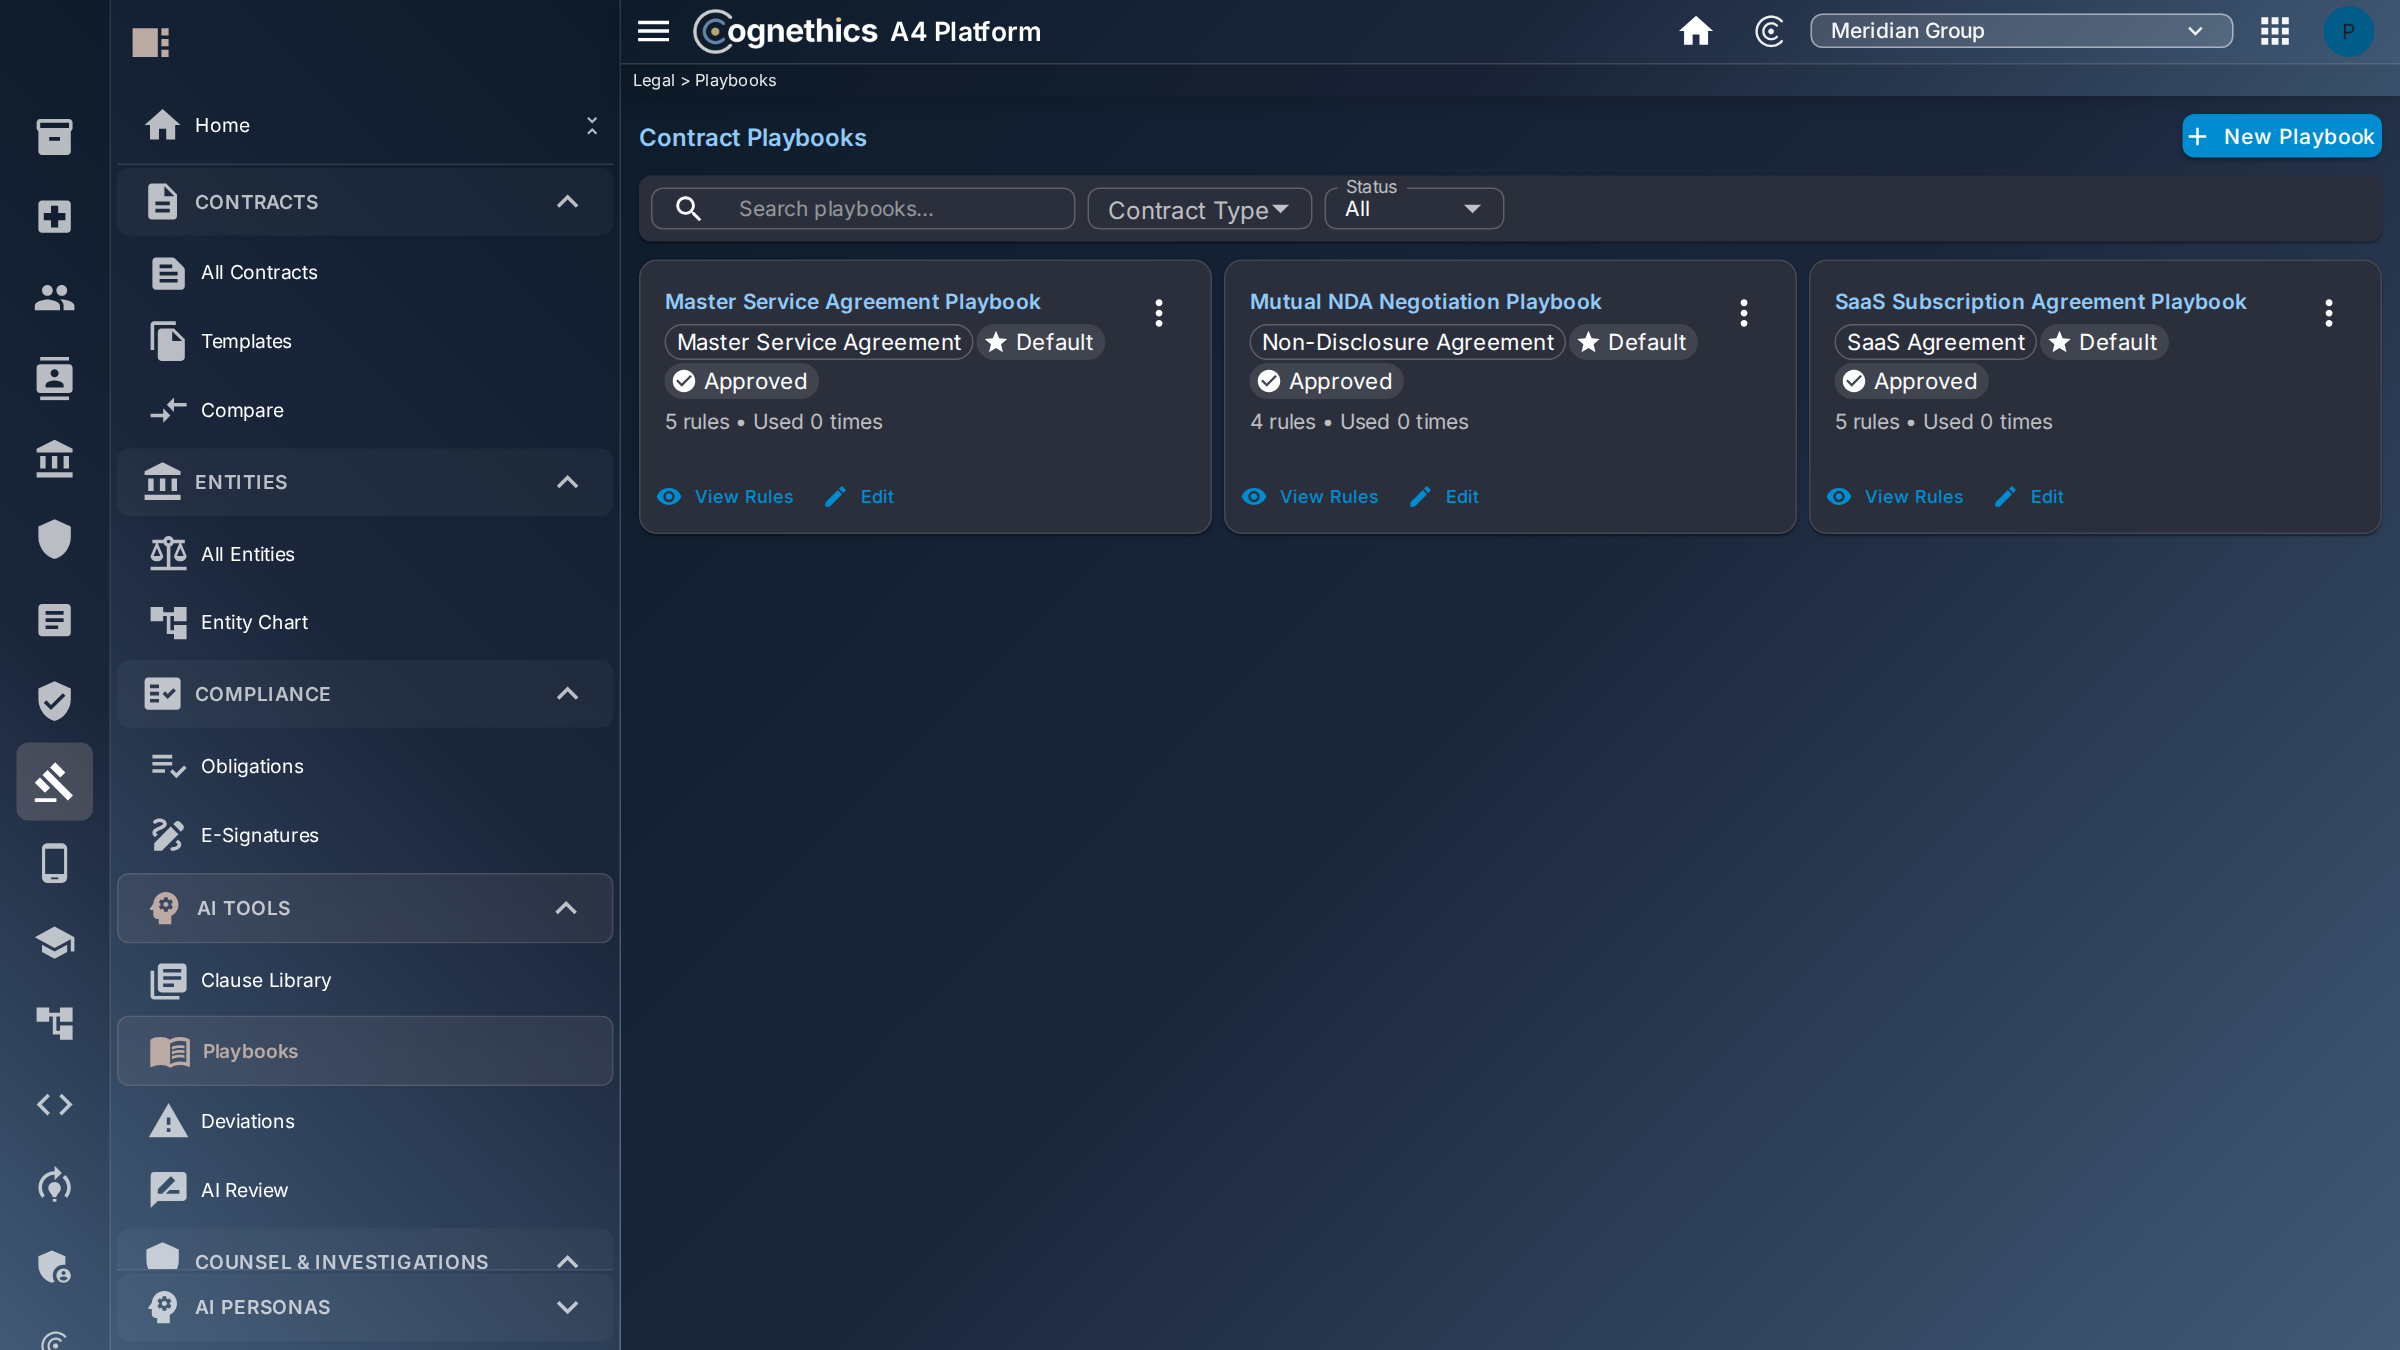Go to the home icon in the top bar
The height and width of the screenshot is (1350, 2400).
click(x=1695, y=31)
